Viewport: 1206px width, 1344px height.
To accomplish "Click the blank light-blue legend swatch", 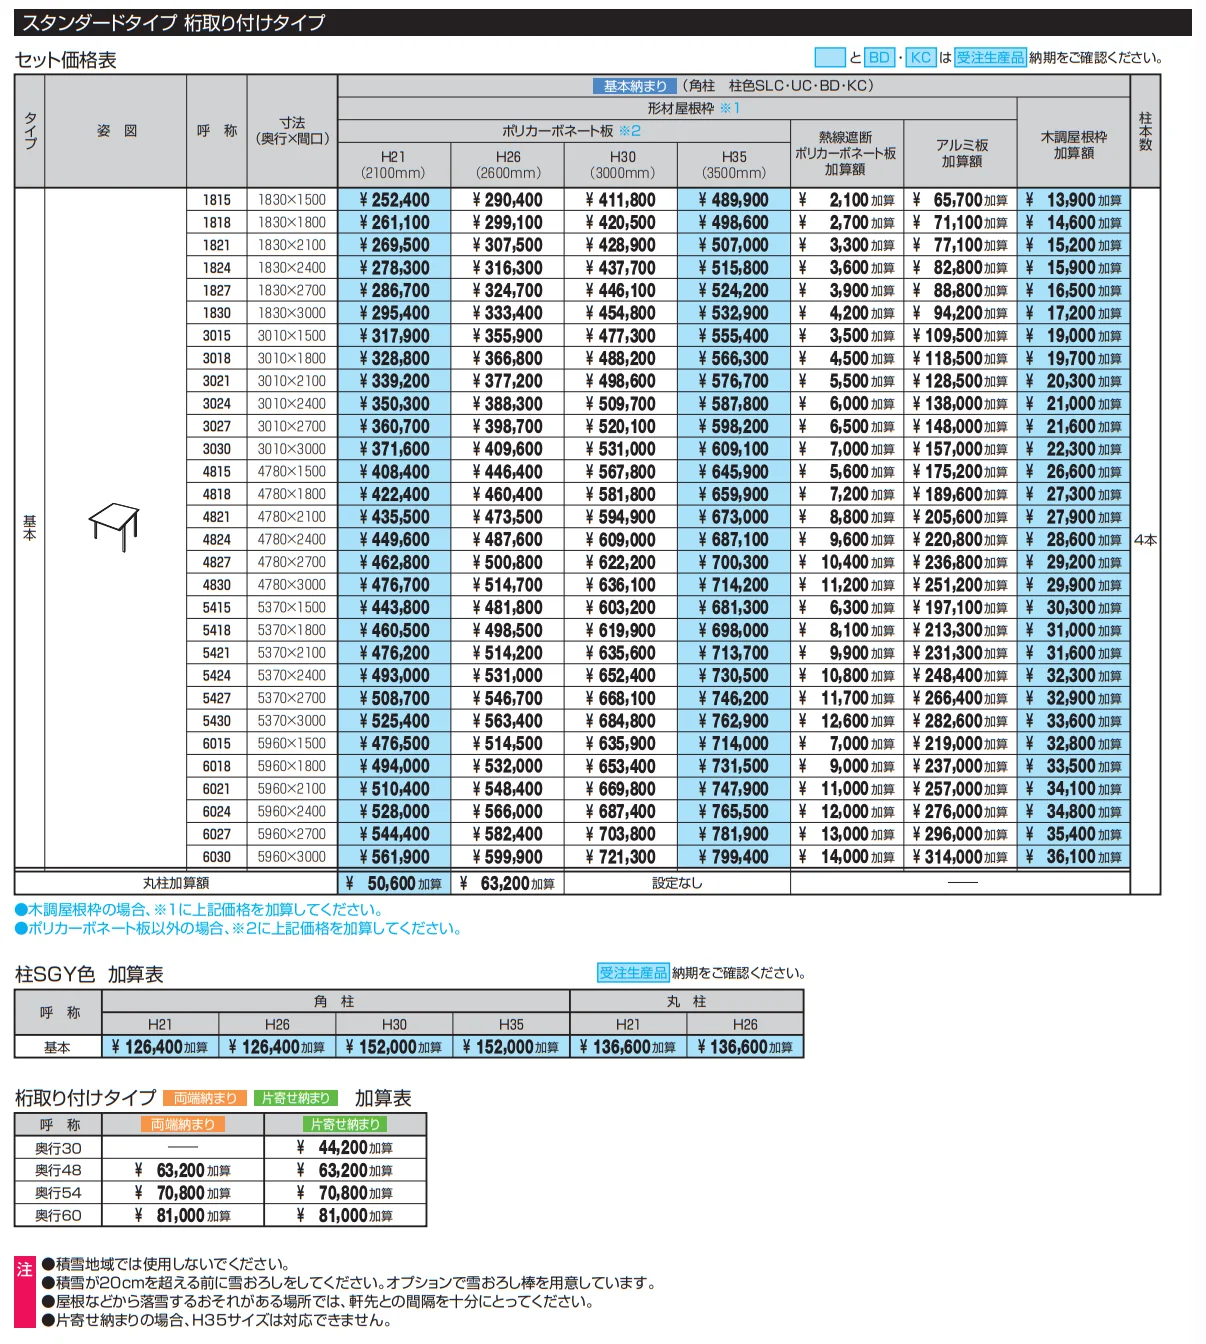I will pyautogui.click(x=830, y=58).
